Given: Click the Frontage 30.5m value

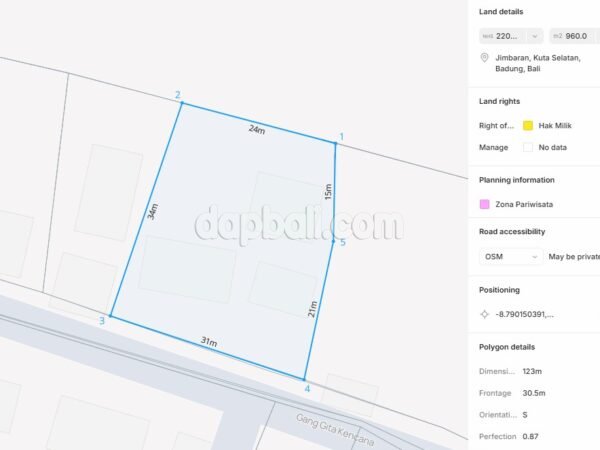Looking at the screenshot, I should [534, 393].
